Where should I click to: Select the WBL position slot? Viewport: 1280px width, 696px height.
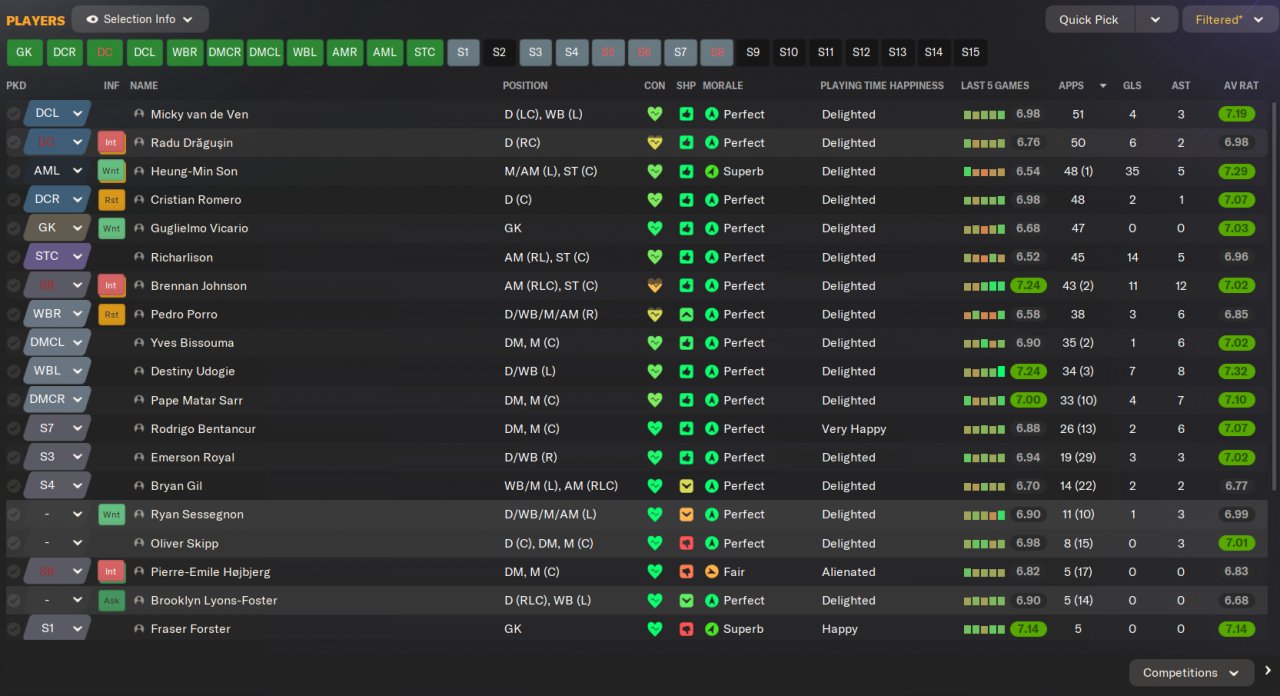click(305, 53)
